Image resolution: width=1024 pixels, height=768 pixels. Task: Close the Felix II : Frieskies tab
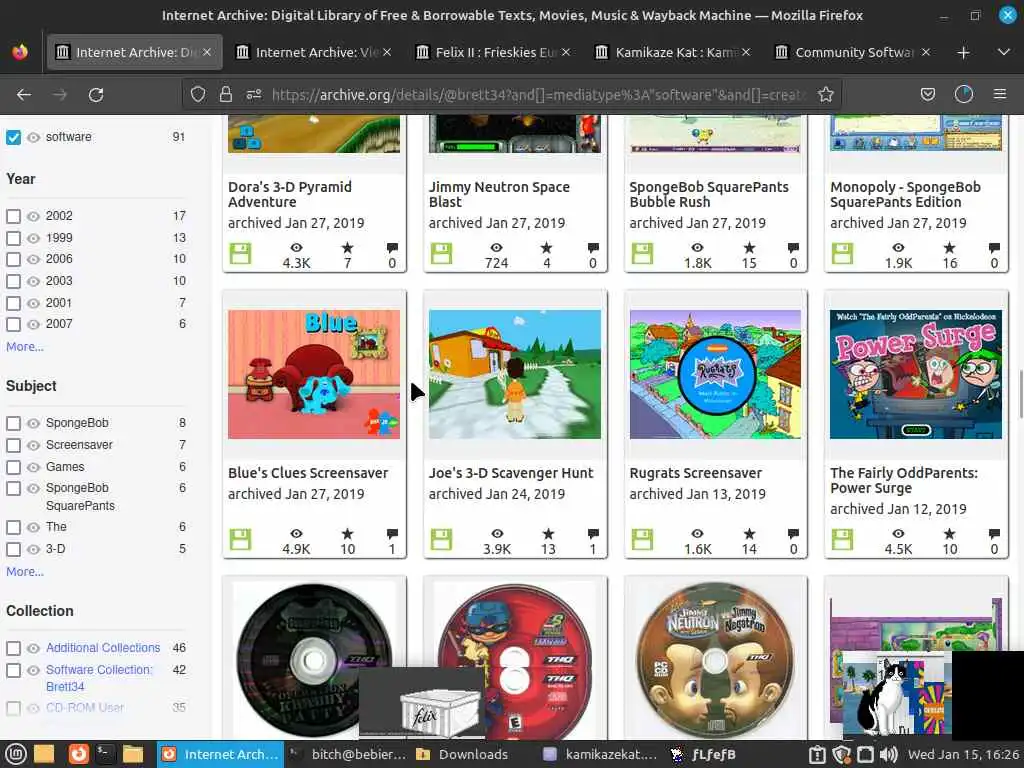click(566, 52)
